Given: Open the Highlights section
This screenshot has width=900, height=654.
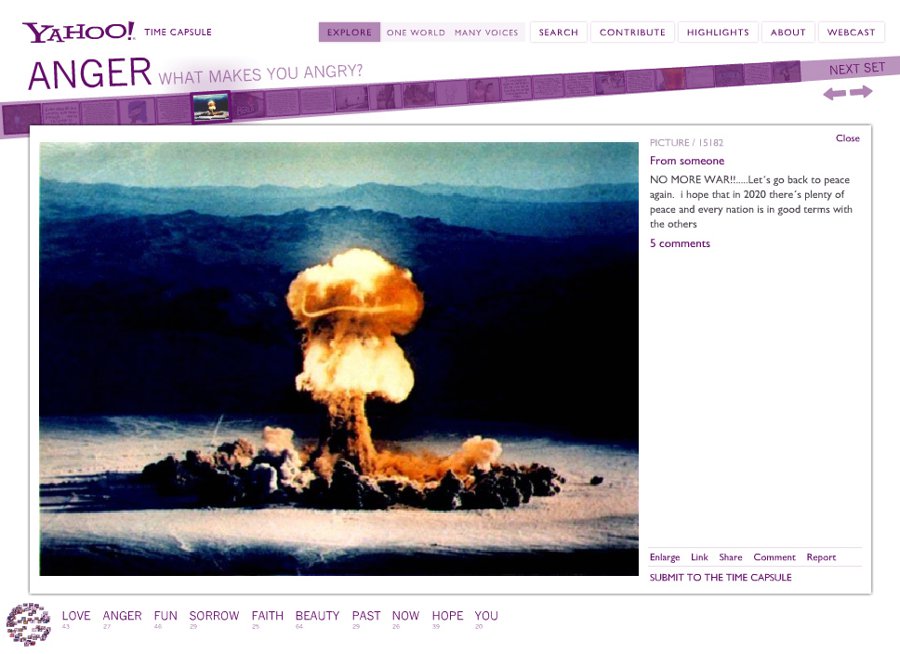Looking at the screenshot, I should [717, 32].
